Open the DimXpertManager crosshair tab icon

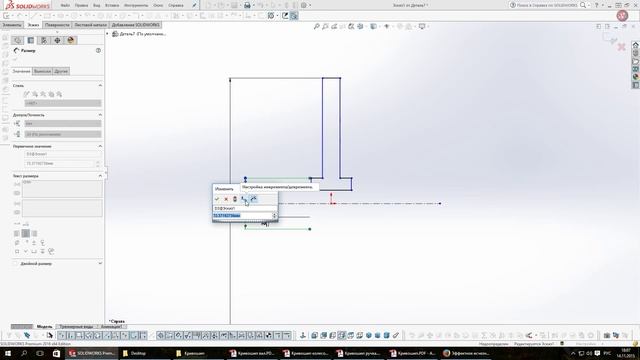(x=57, y=40)
